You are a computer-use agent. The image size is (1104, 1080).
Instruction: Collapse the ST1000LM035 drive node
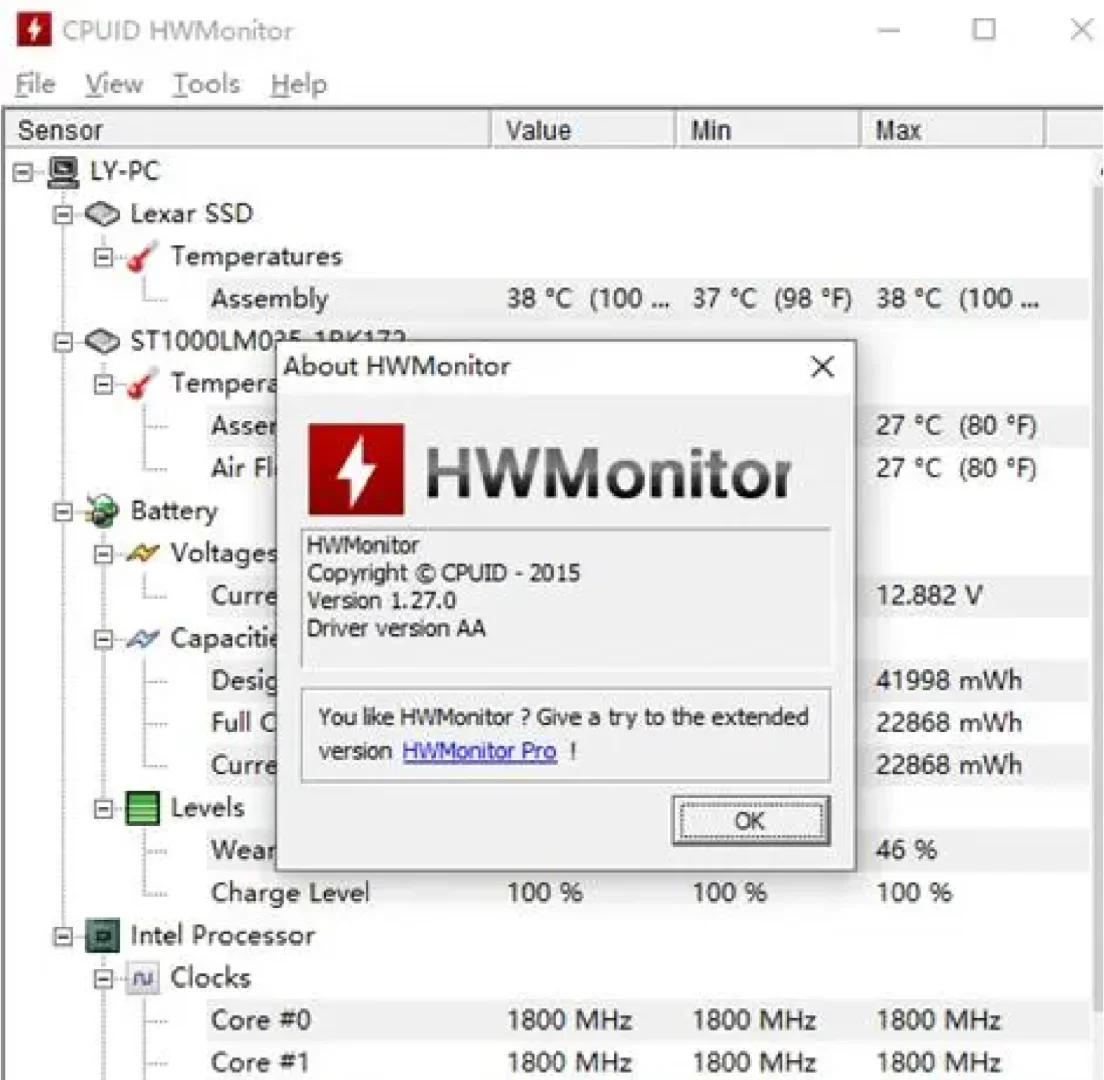63,342
